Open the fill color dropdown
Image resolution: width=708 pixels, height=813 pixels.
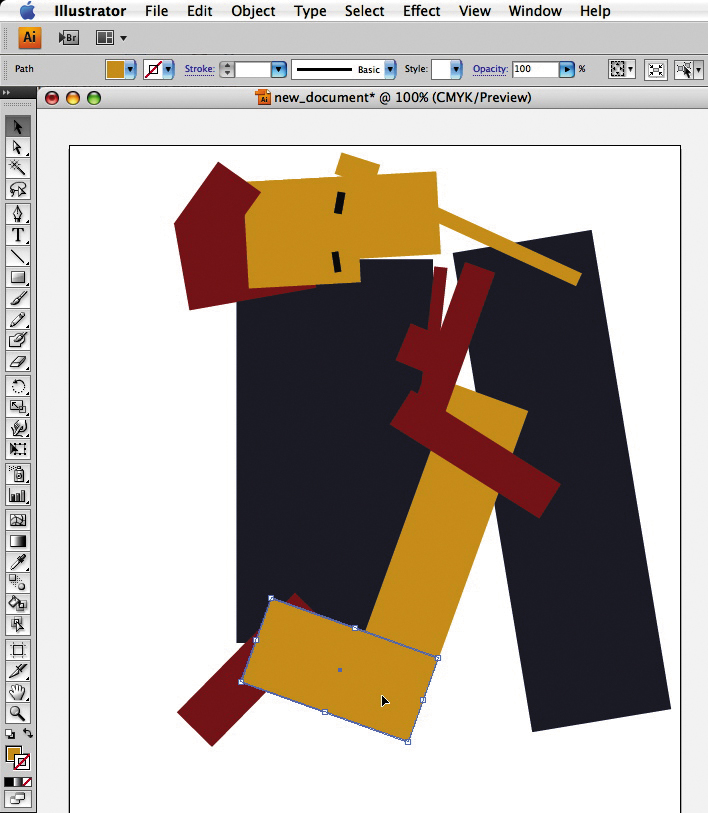pyautogui.click(x=130, y=70)
